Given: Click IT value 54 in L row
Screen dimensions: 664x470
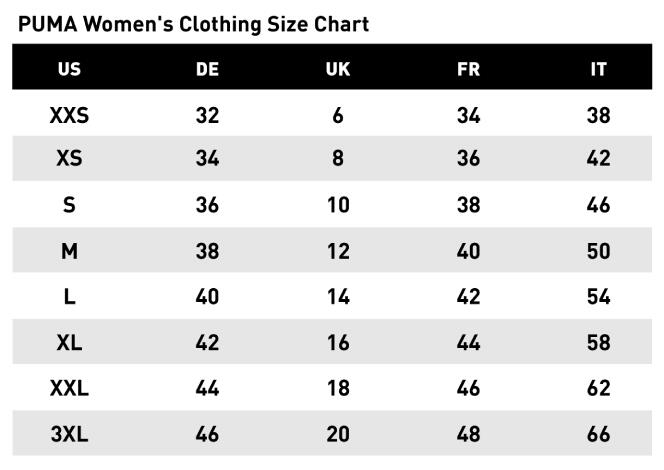Looking at the screenshot, I should click(x=598, y=297).
